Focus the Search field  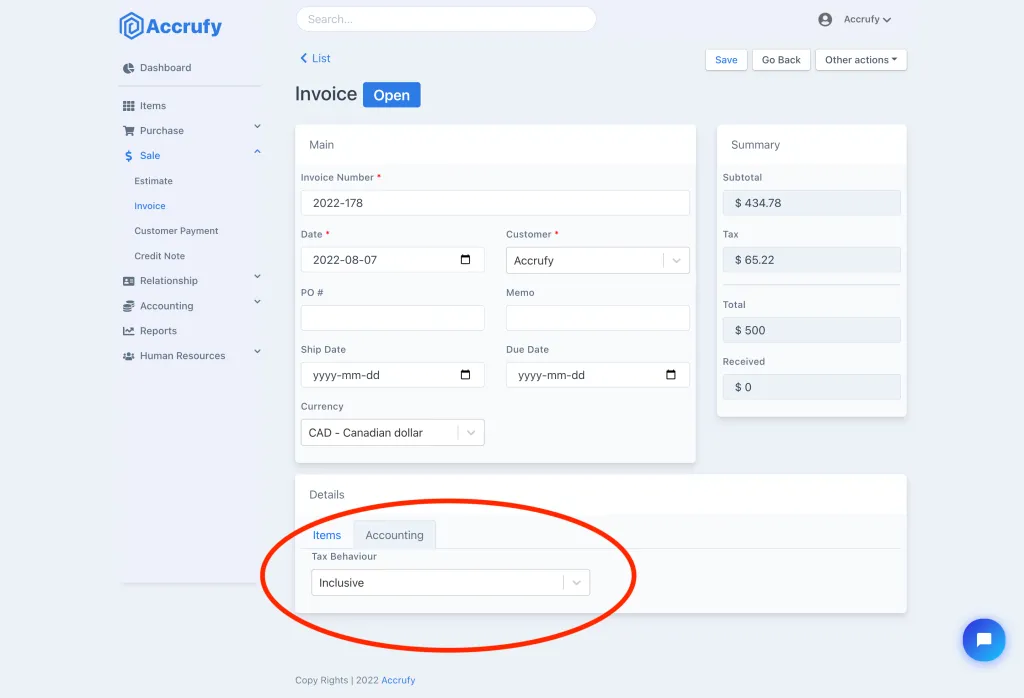coord(446,20)
